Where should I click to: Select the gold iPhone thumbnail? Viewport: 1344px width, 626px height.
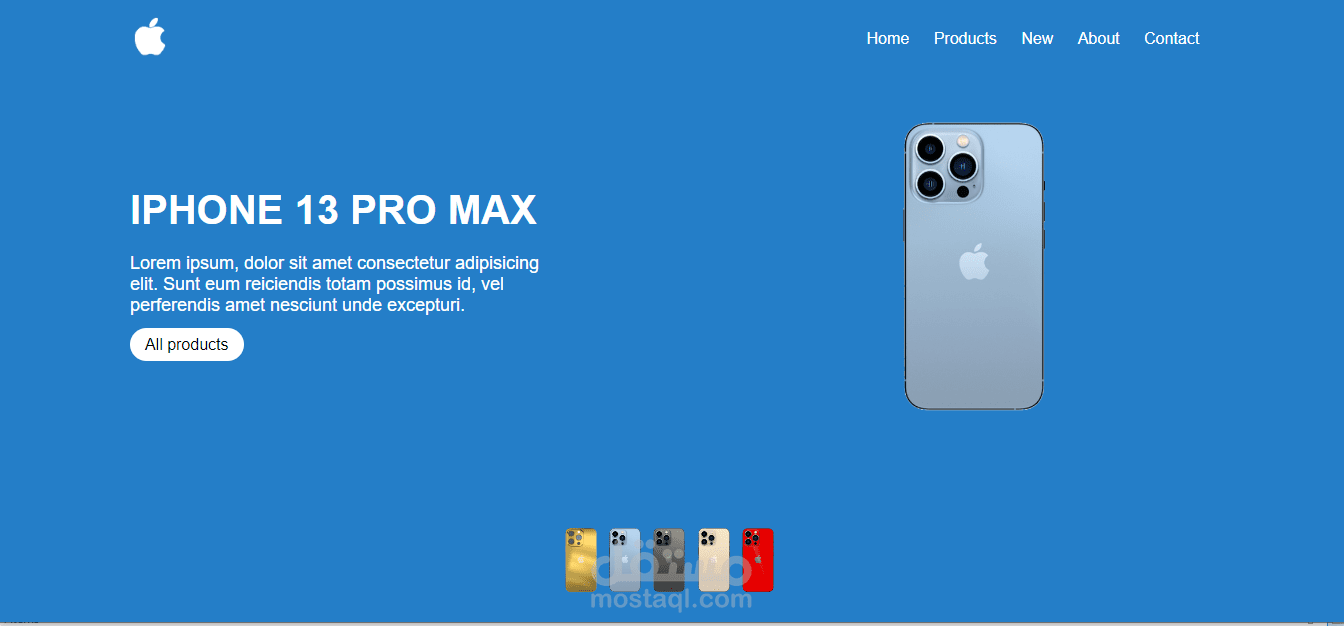(x=581, y=560)
